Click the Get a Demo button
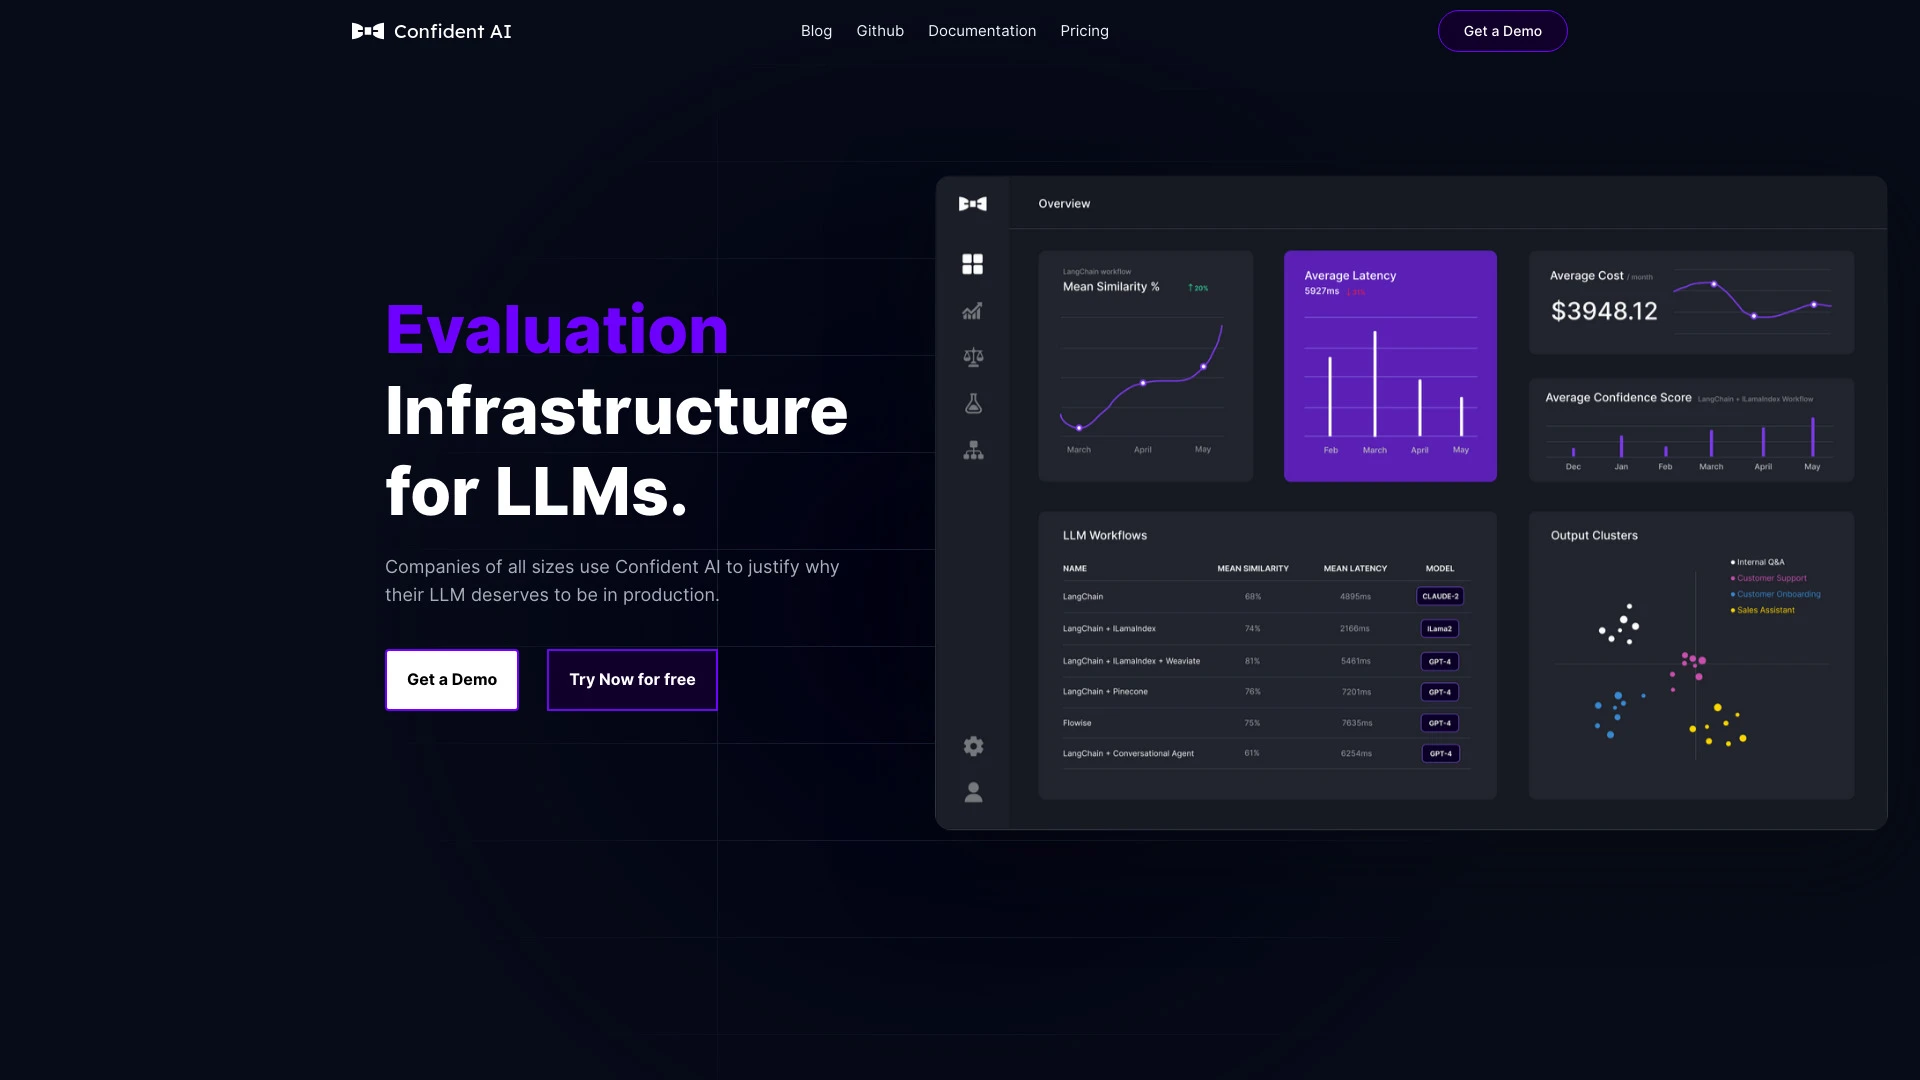This screenshot has height=1080, width=1920. 1502,30
